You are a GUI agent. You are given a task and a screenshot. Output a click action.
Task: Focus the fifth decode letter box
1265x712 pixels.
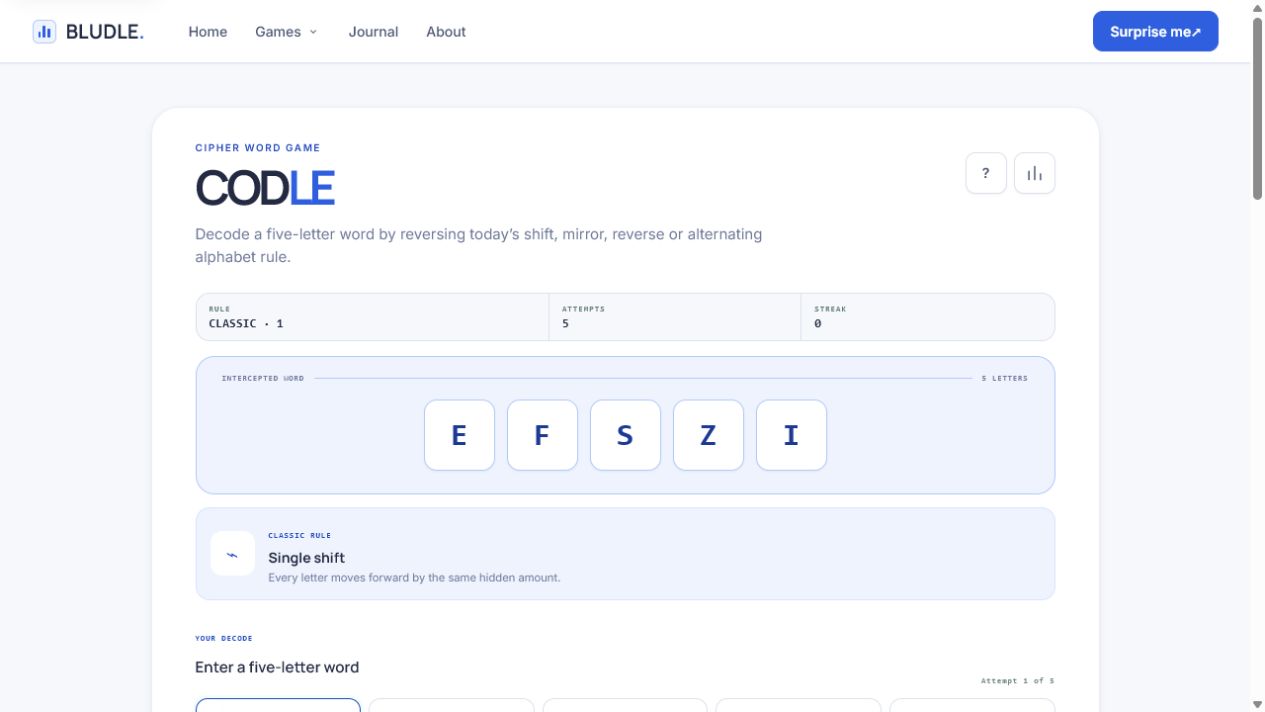tap(972, 705)
